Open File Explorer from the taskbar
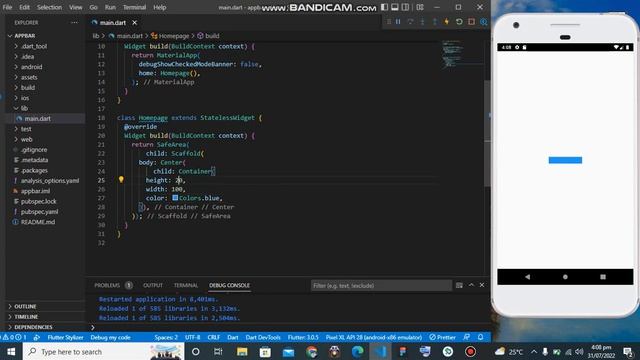 click(x=242, y=351)
